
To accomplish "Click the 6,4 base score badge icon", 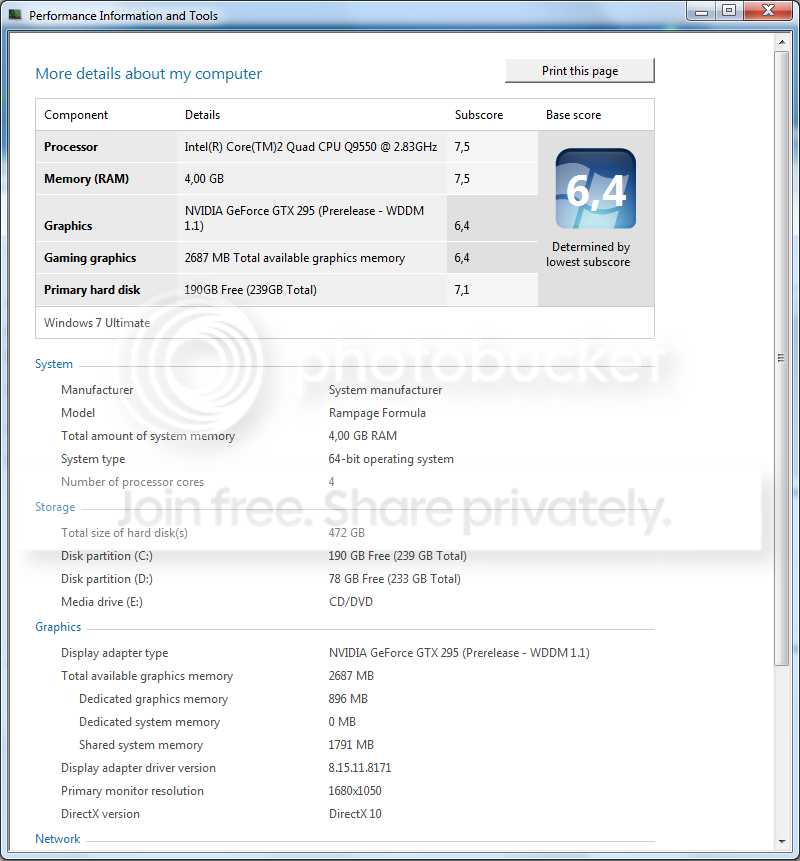I will click(596, 188).
